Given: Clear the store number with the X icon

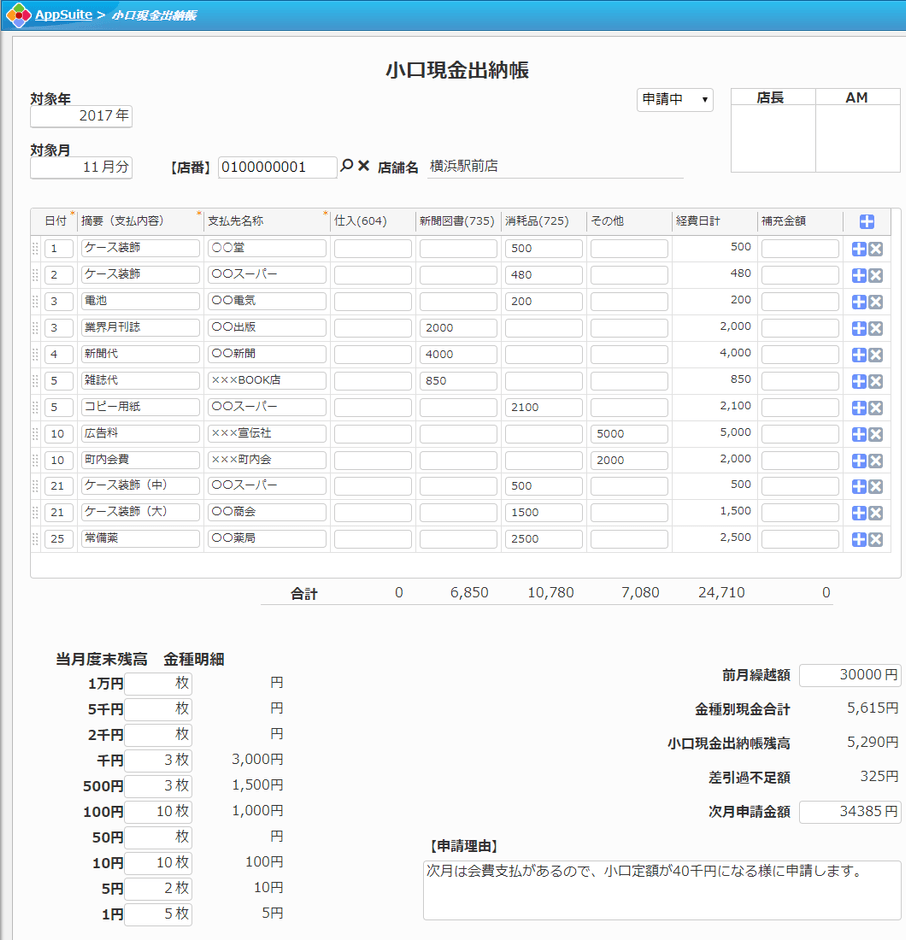Looking at the screenshot, I should [362, 167].
